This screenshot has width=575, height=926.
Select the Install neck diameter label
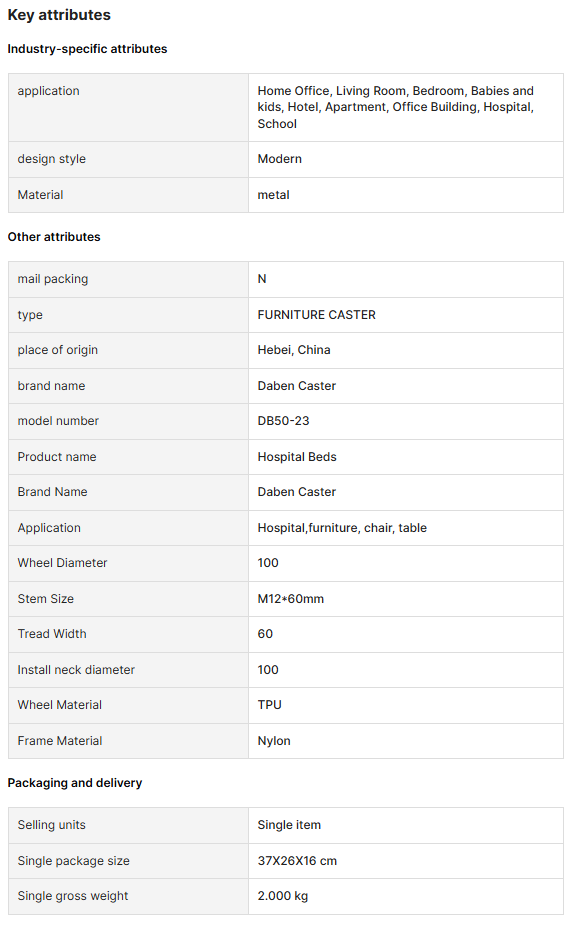tap(76, 670)
